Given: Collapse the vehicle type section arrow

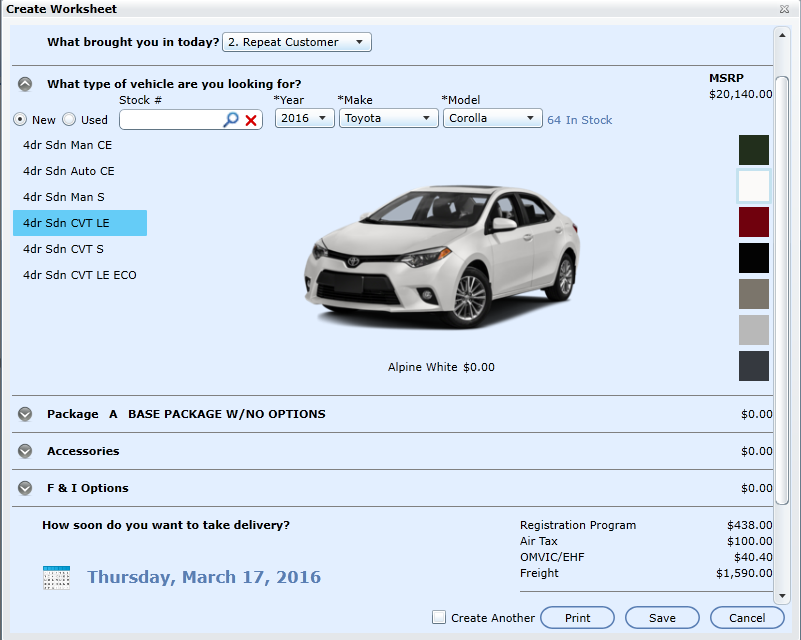Looking at the screenshot, I should pyautogui.click(x=25, y=85).
